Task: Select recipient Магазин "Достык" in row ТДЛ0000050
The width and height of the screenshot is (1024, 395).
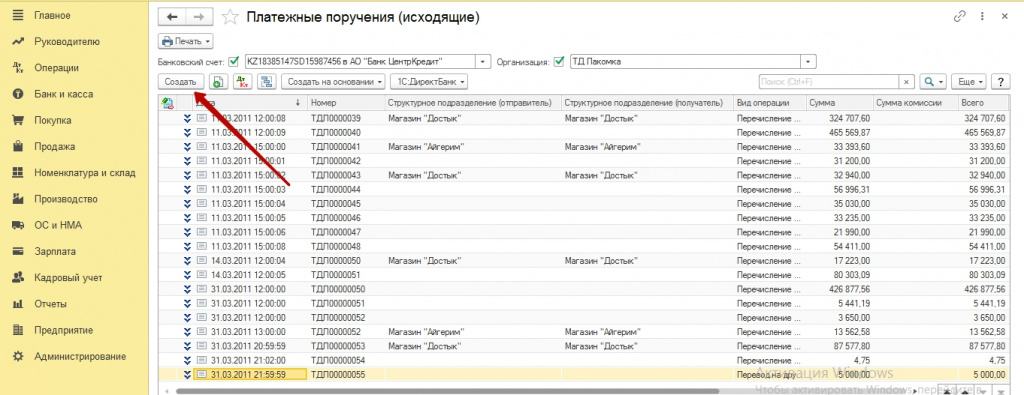Action: (601, 261)
